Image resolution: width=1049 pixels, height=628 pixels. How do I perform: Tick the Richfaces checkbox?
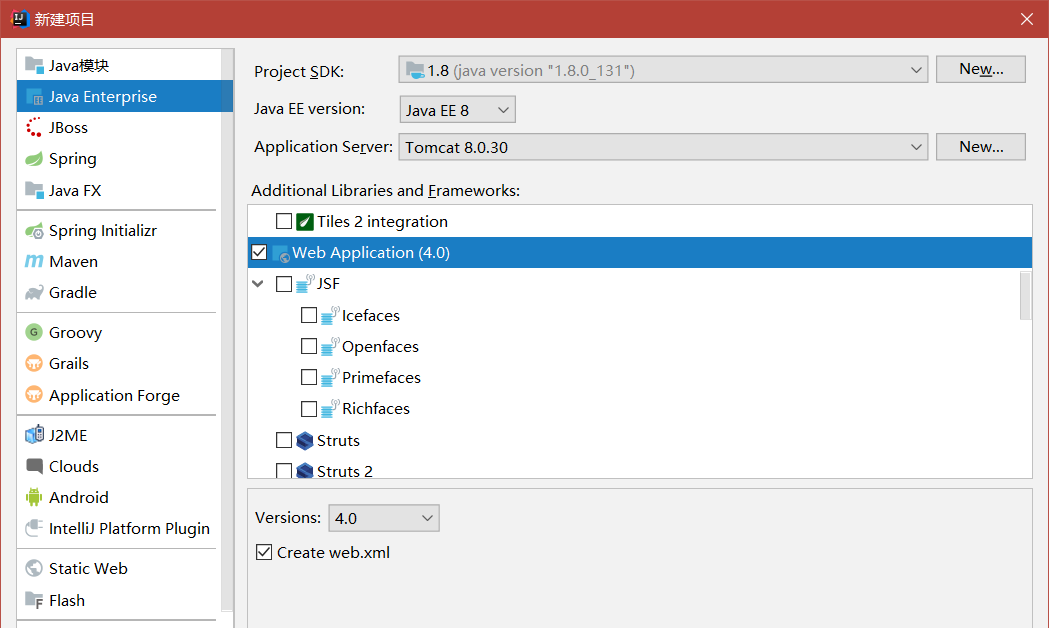pos(308,409)
